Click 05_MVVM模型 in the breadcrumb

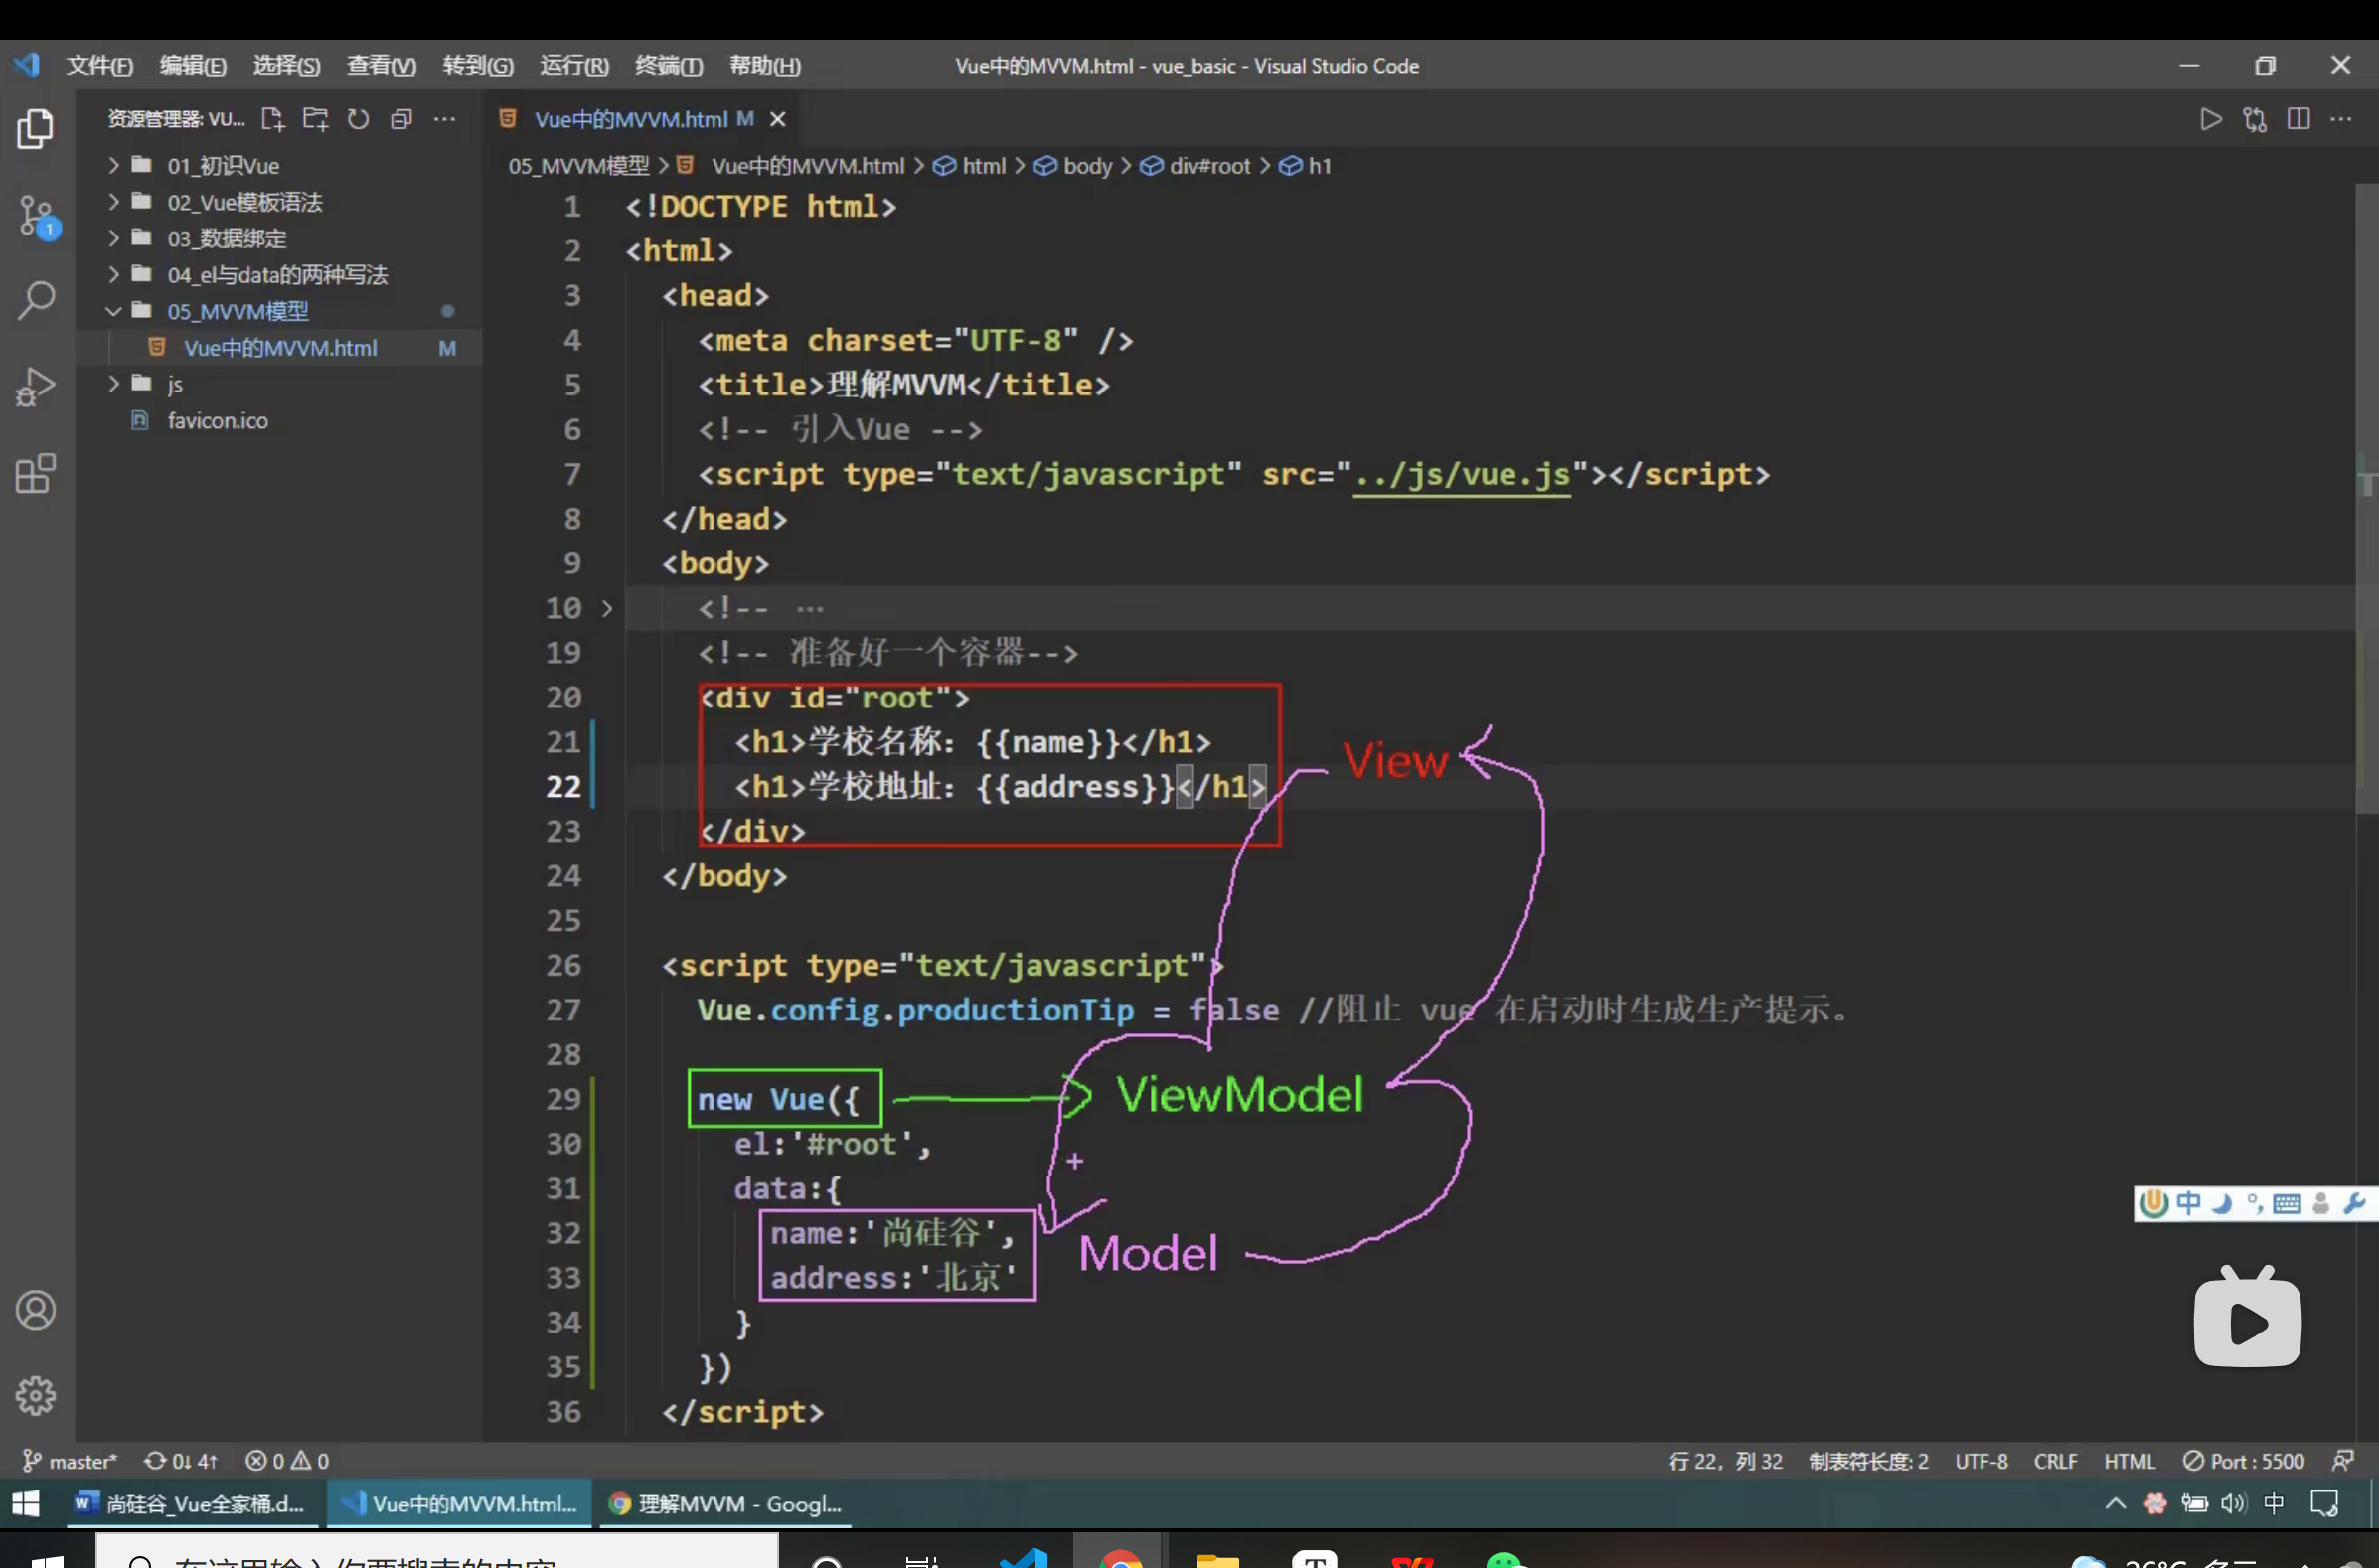[x=578, y=166]
